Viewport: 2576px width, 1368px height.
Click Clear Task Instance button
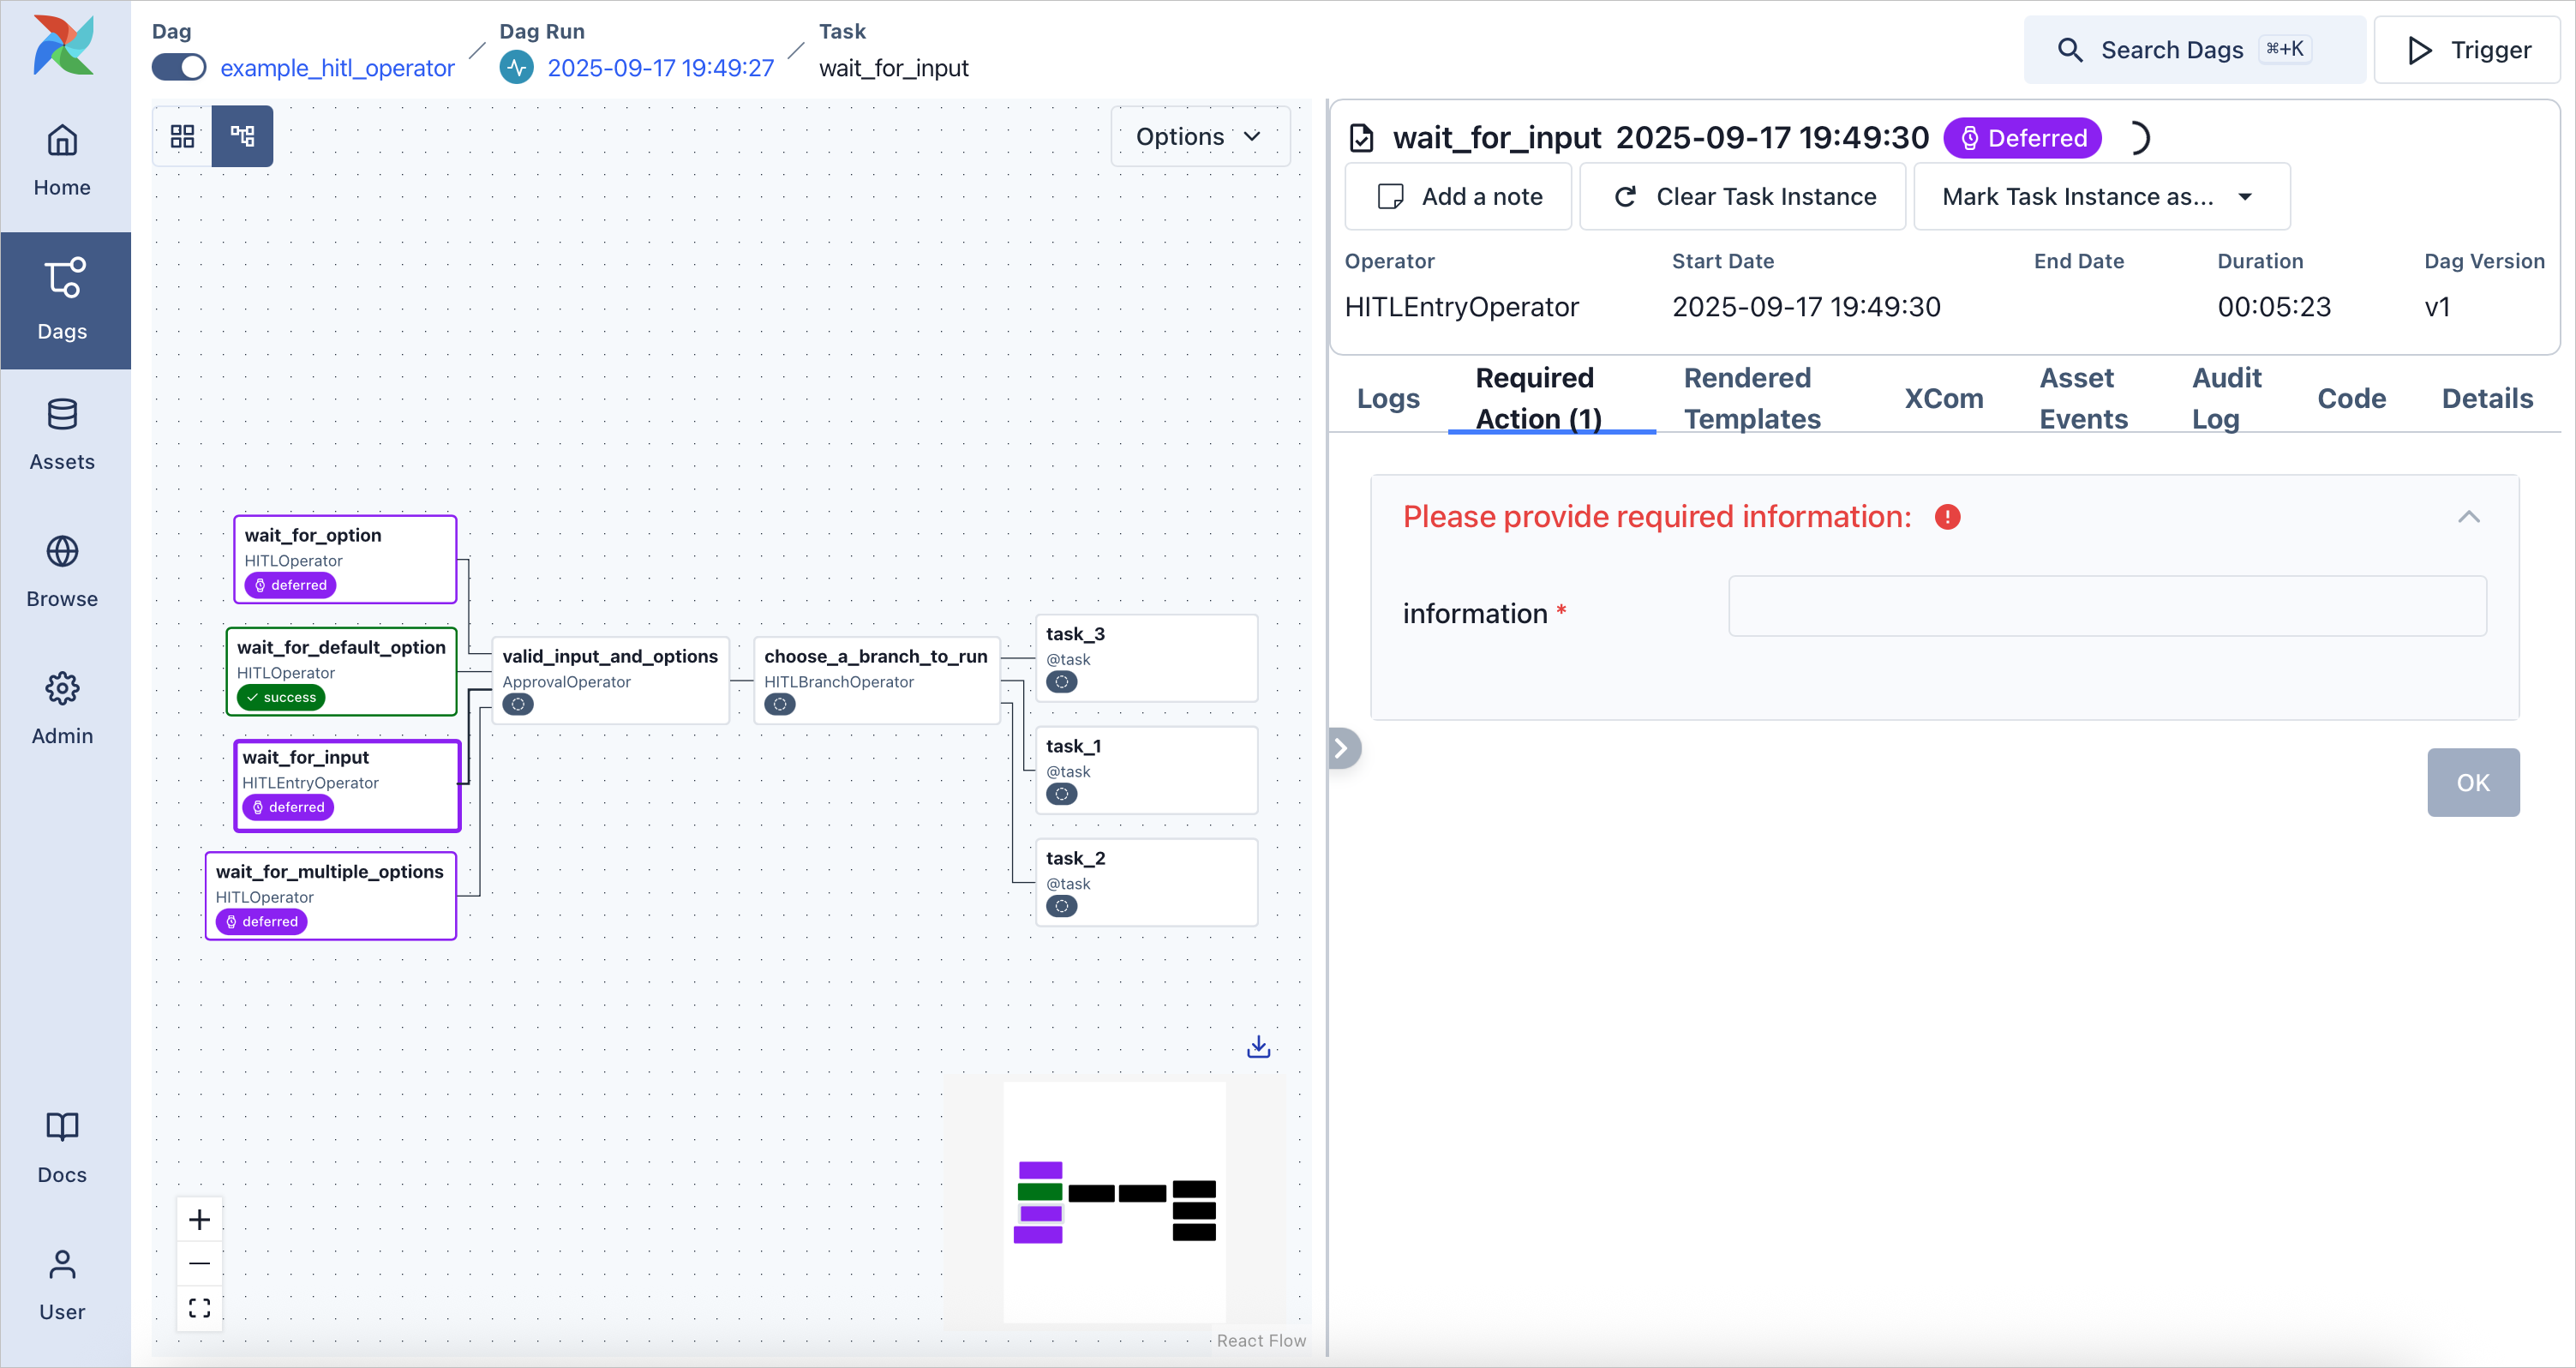[1742, 197]
